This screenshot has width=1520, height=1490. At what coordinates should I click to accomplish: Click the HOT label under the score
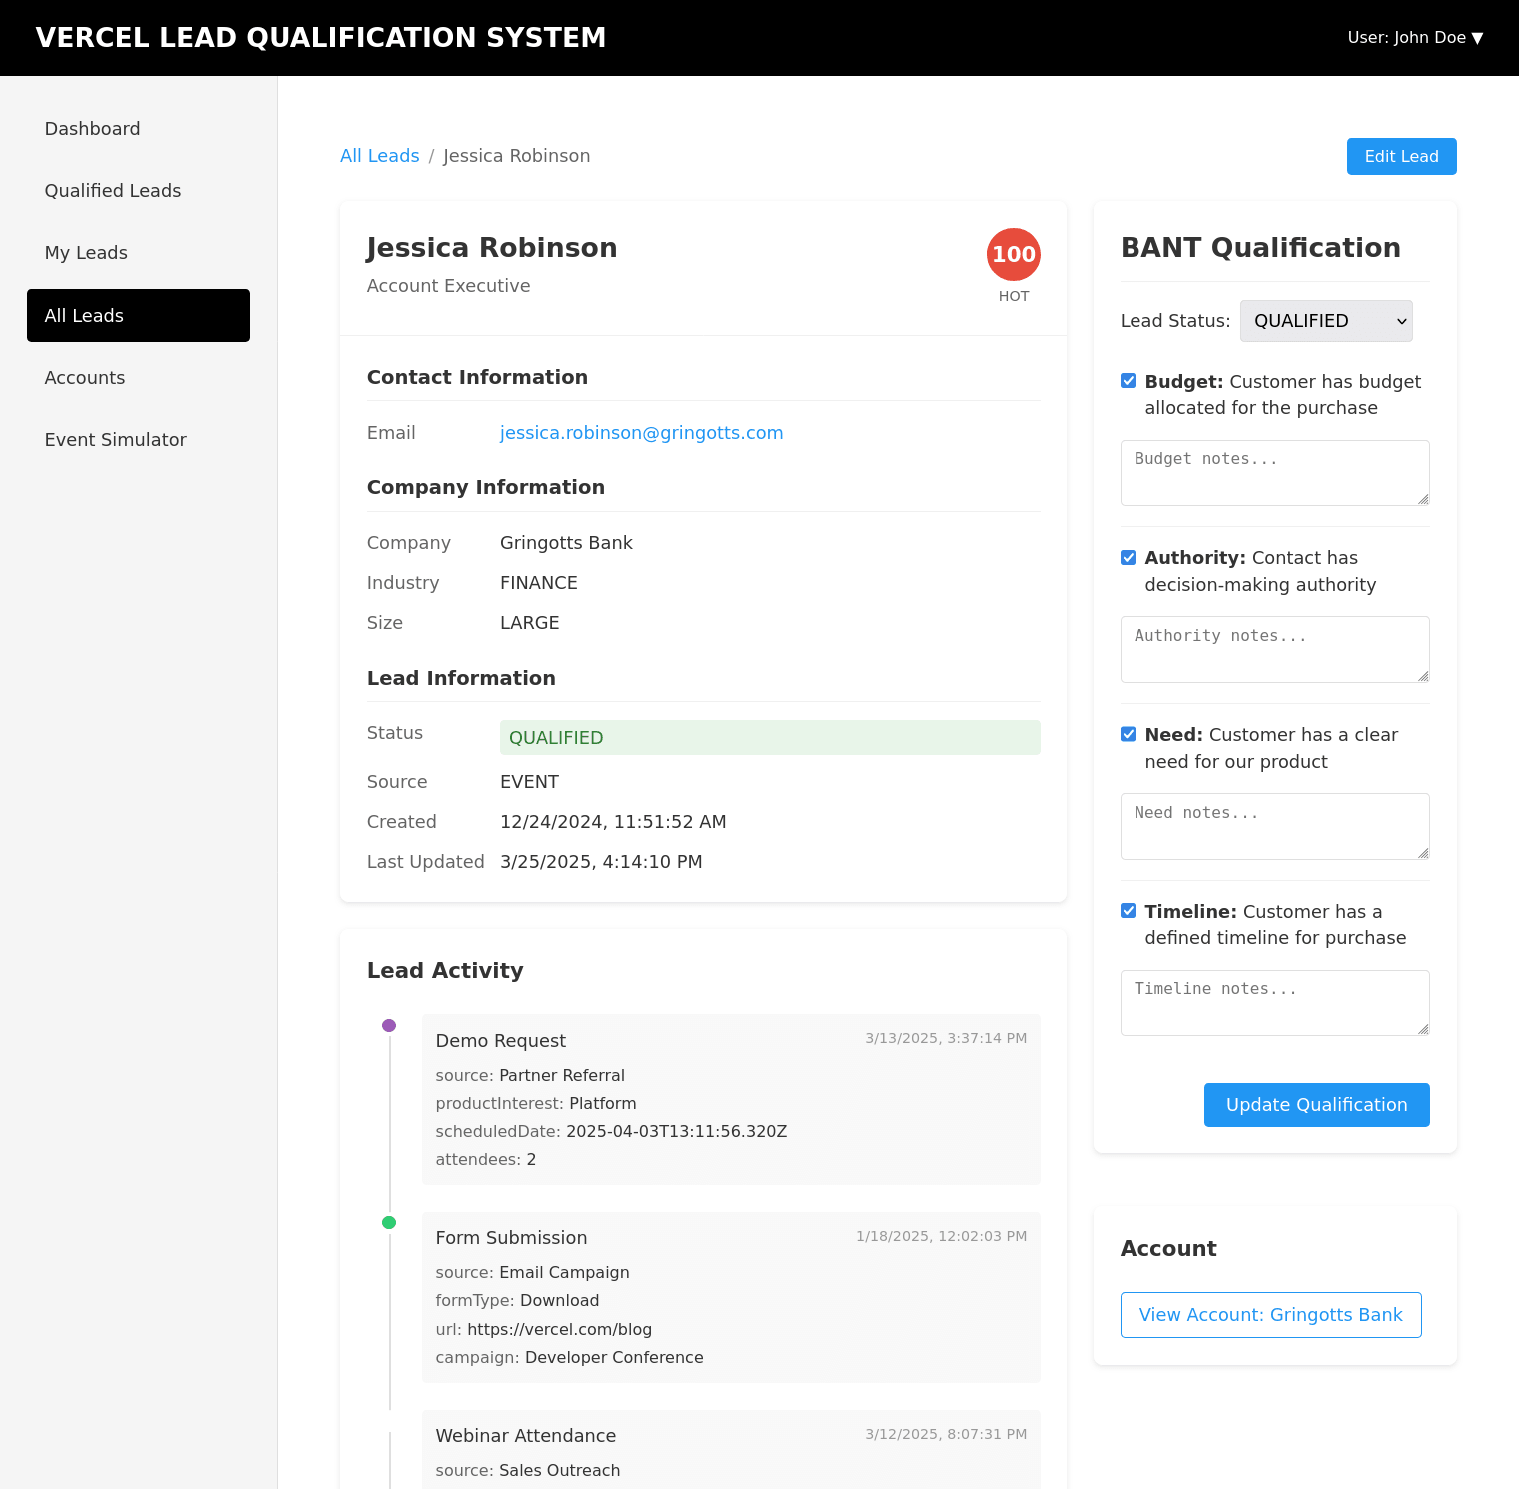[x=1013, y=296]
